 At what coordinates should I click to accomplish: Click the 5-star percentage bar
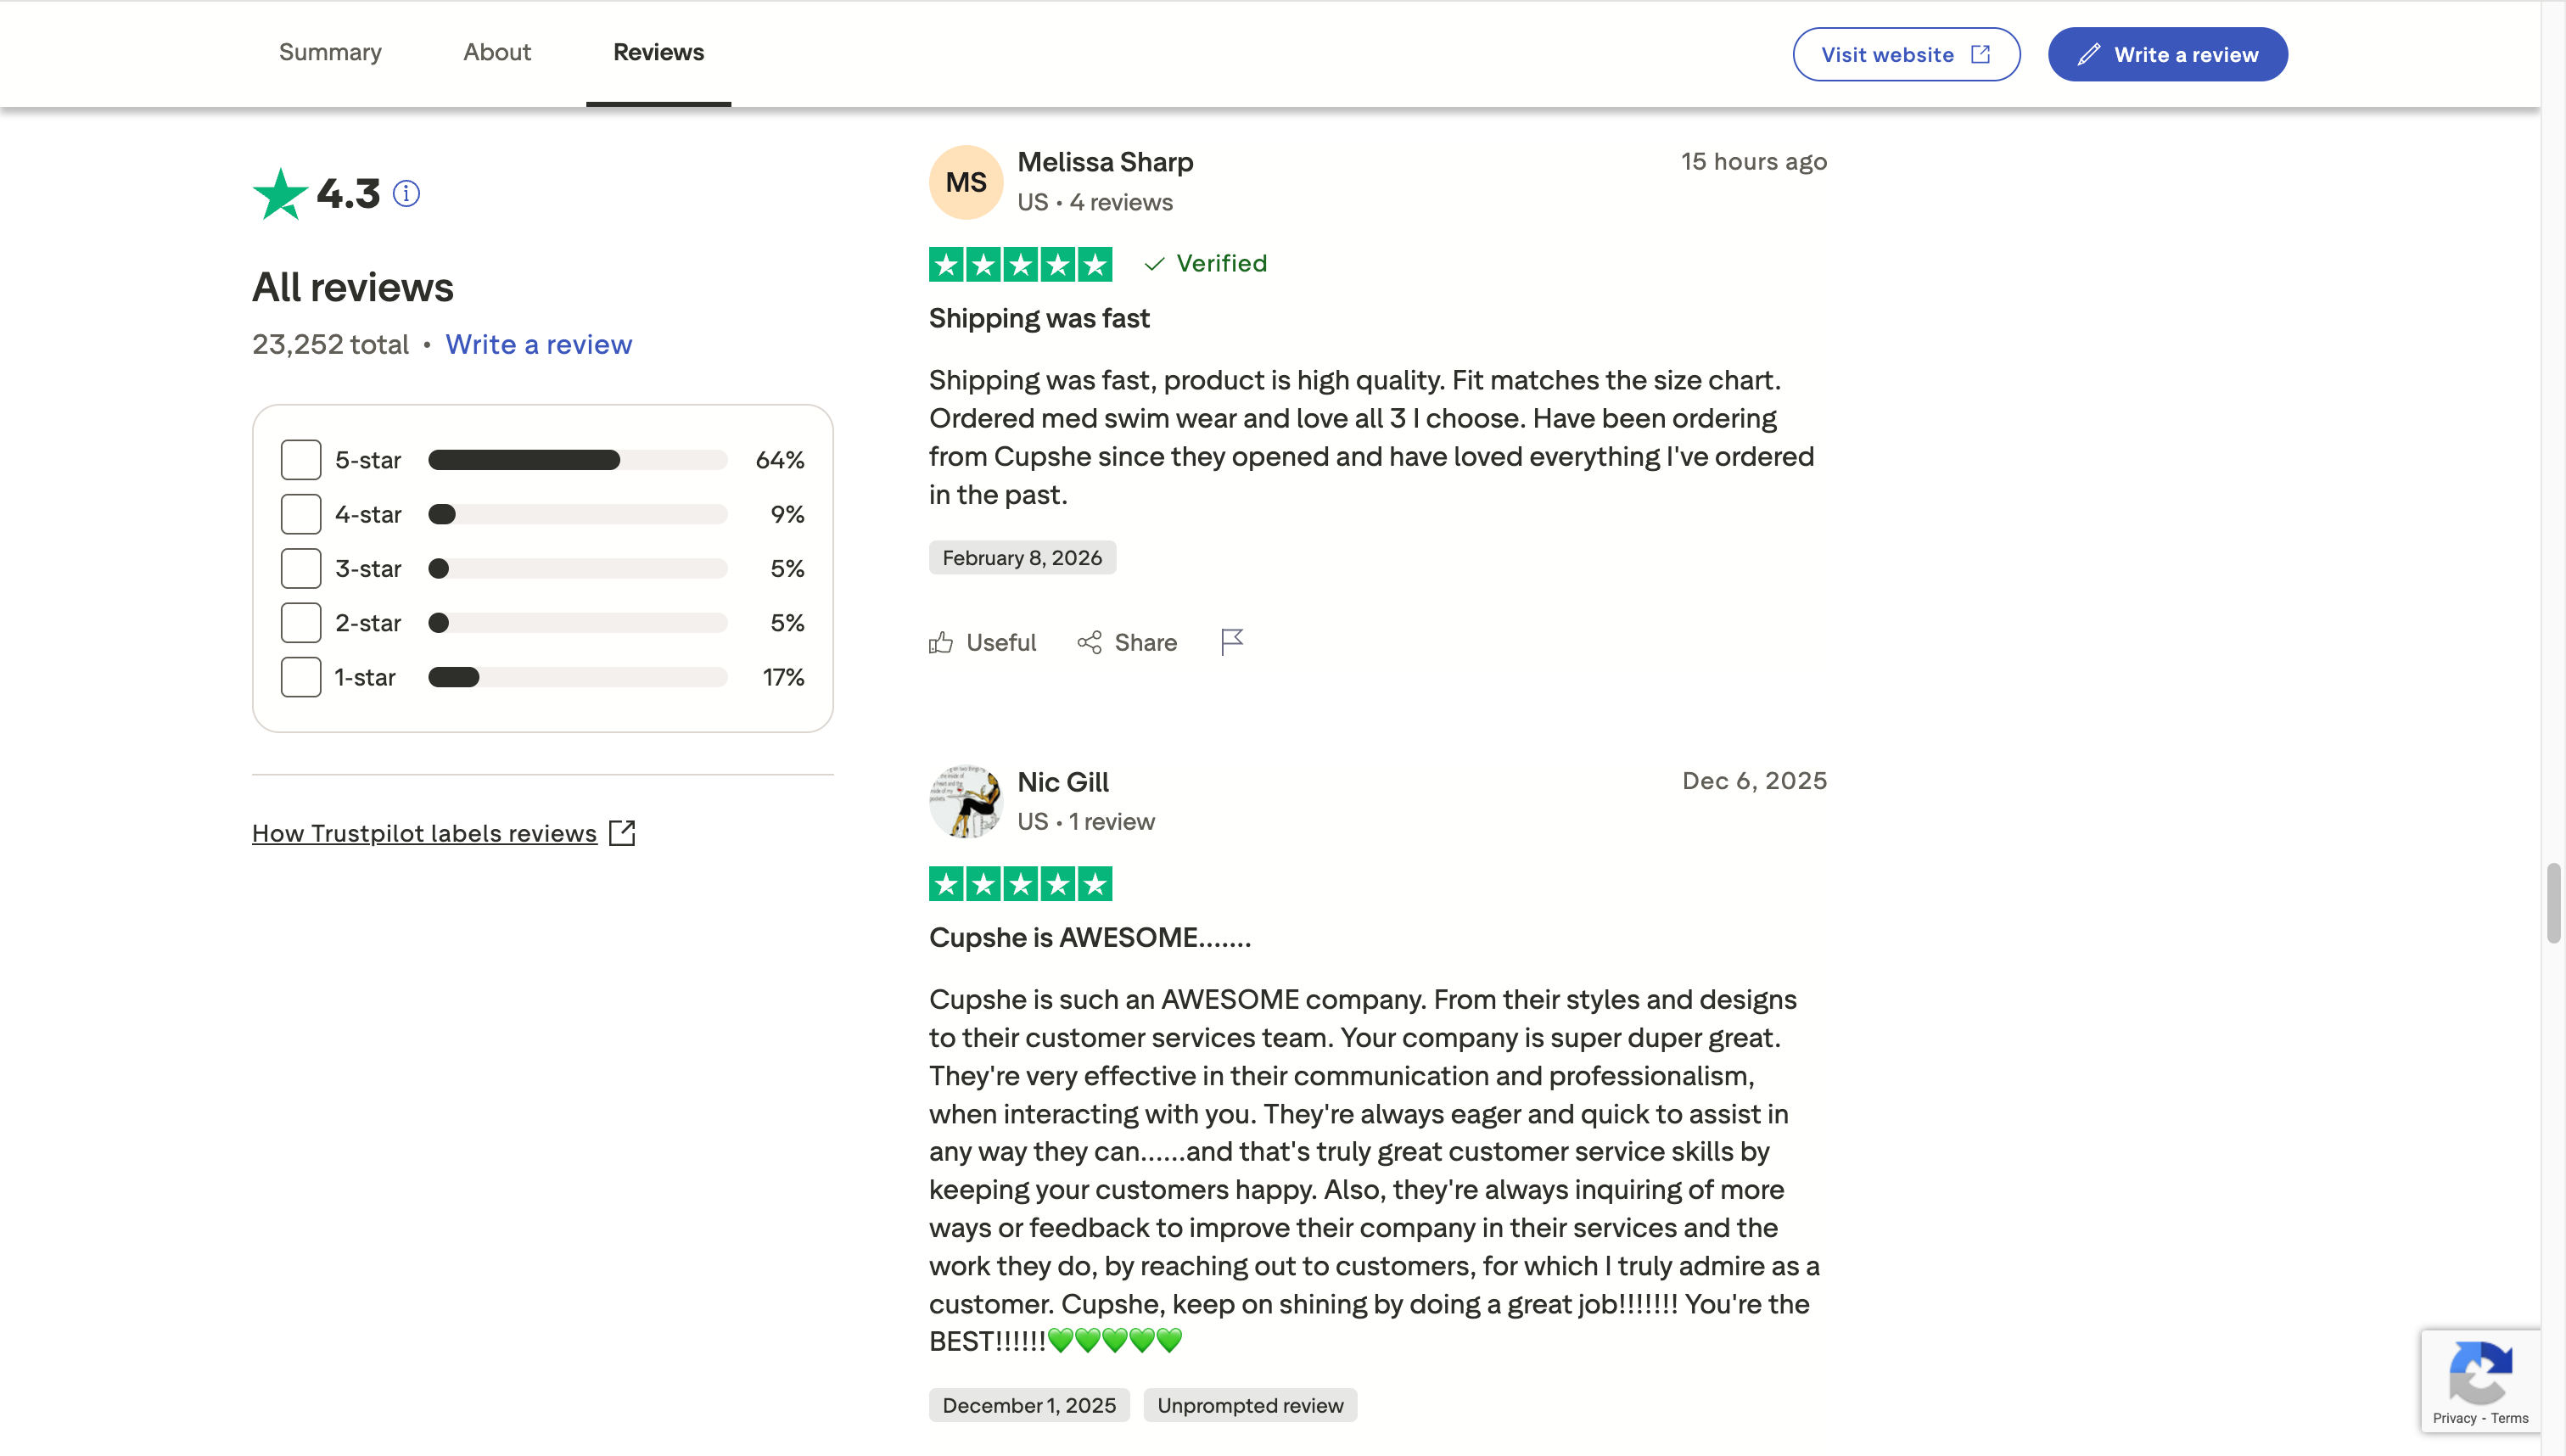pyautogui.click(x=577, y=459)
